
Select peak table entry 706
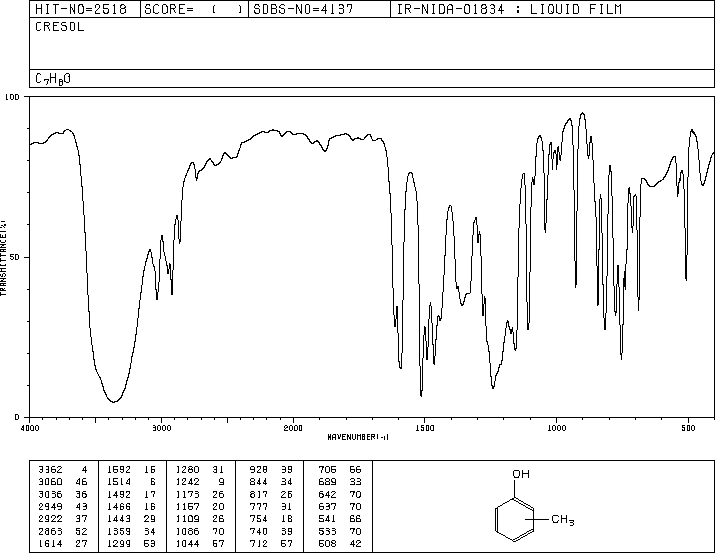click(327, 469)
